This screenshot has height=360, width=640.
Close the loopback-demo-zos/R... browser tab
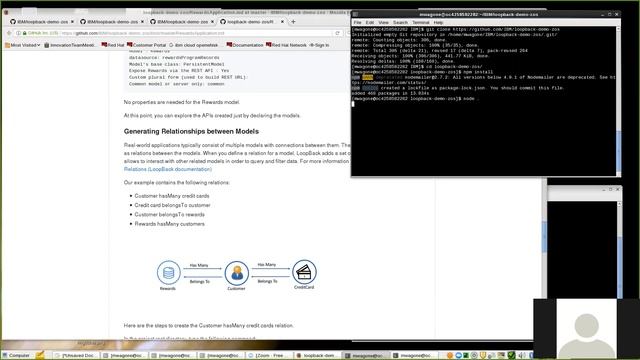pos(282,22)
